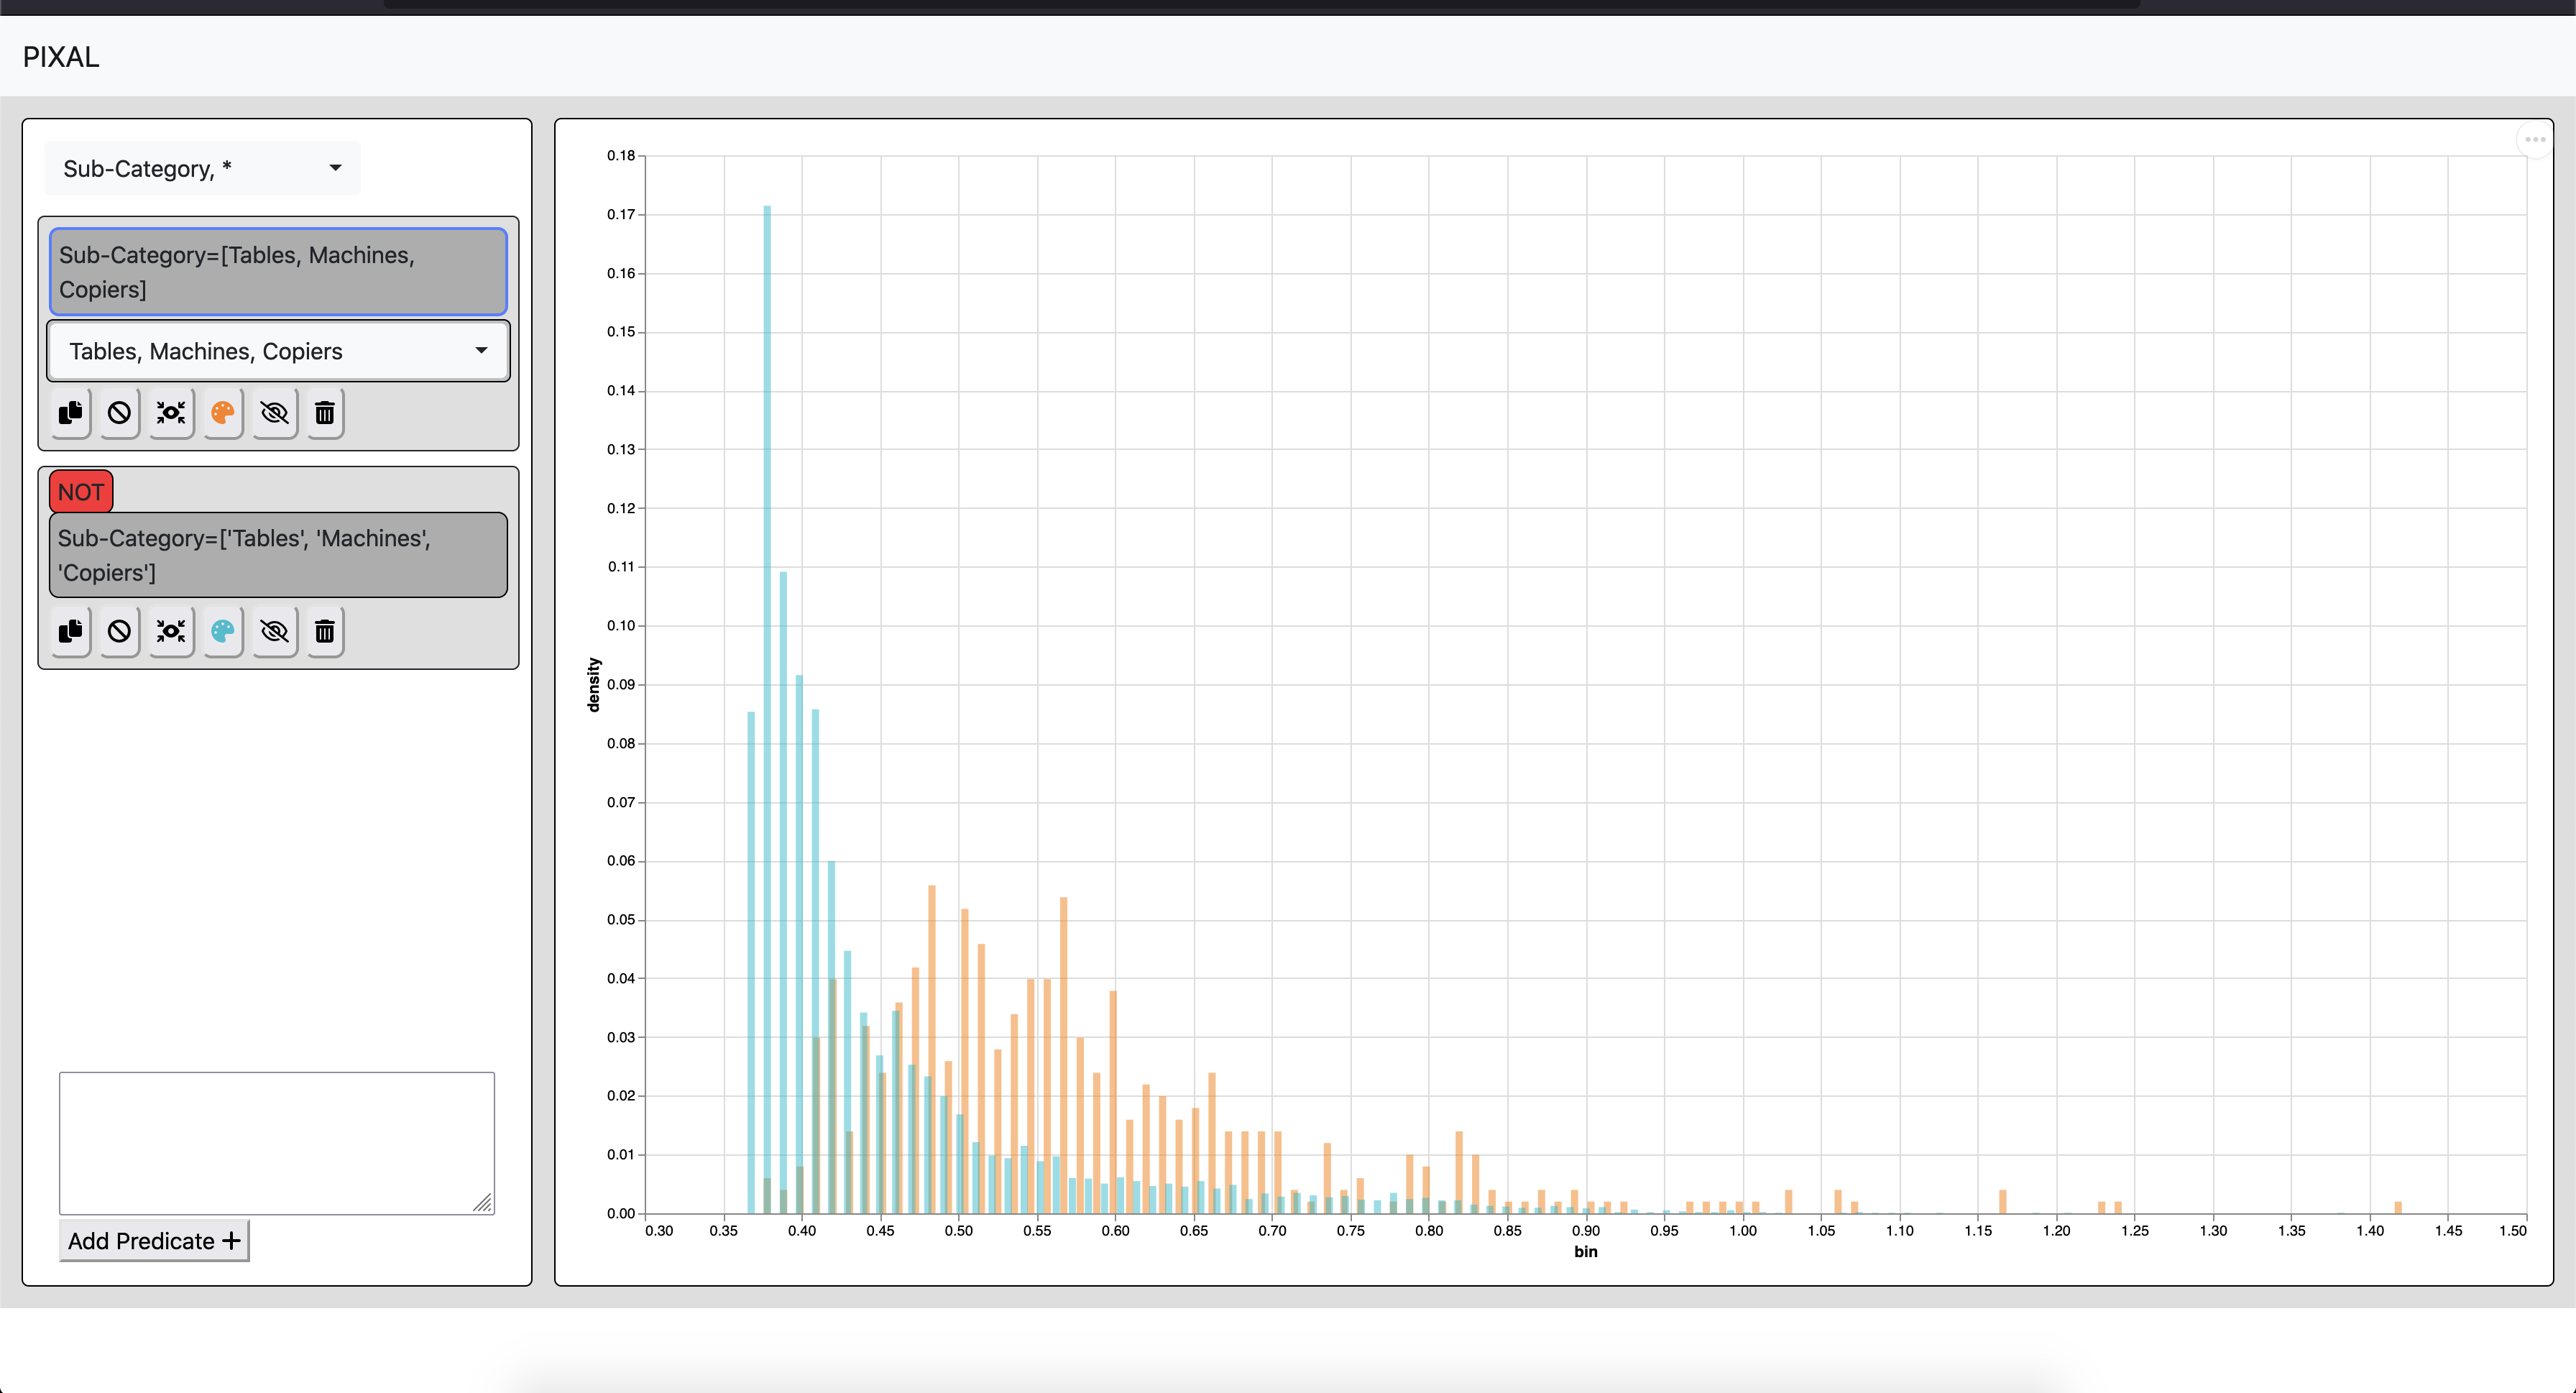The image size is (2576, 1393).
Task: Open chart options ellipsis menu
Action: click(2534, 139)
